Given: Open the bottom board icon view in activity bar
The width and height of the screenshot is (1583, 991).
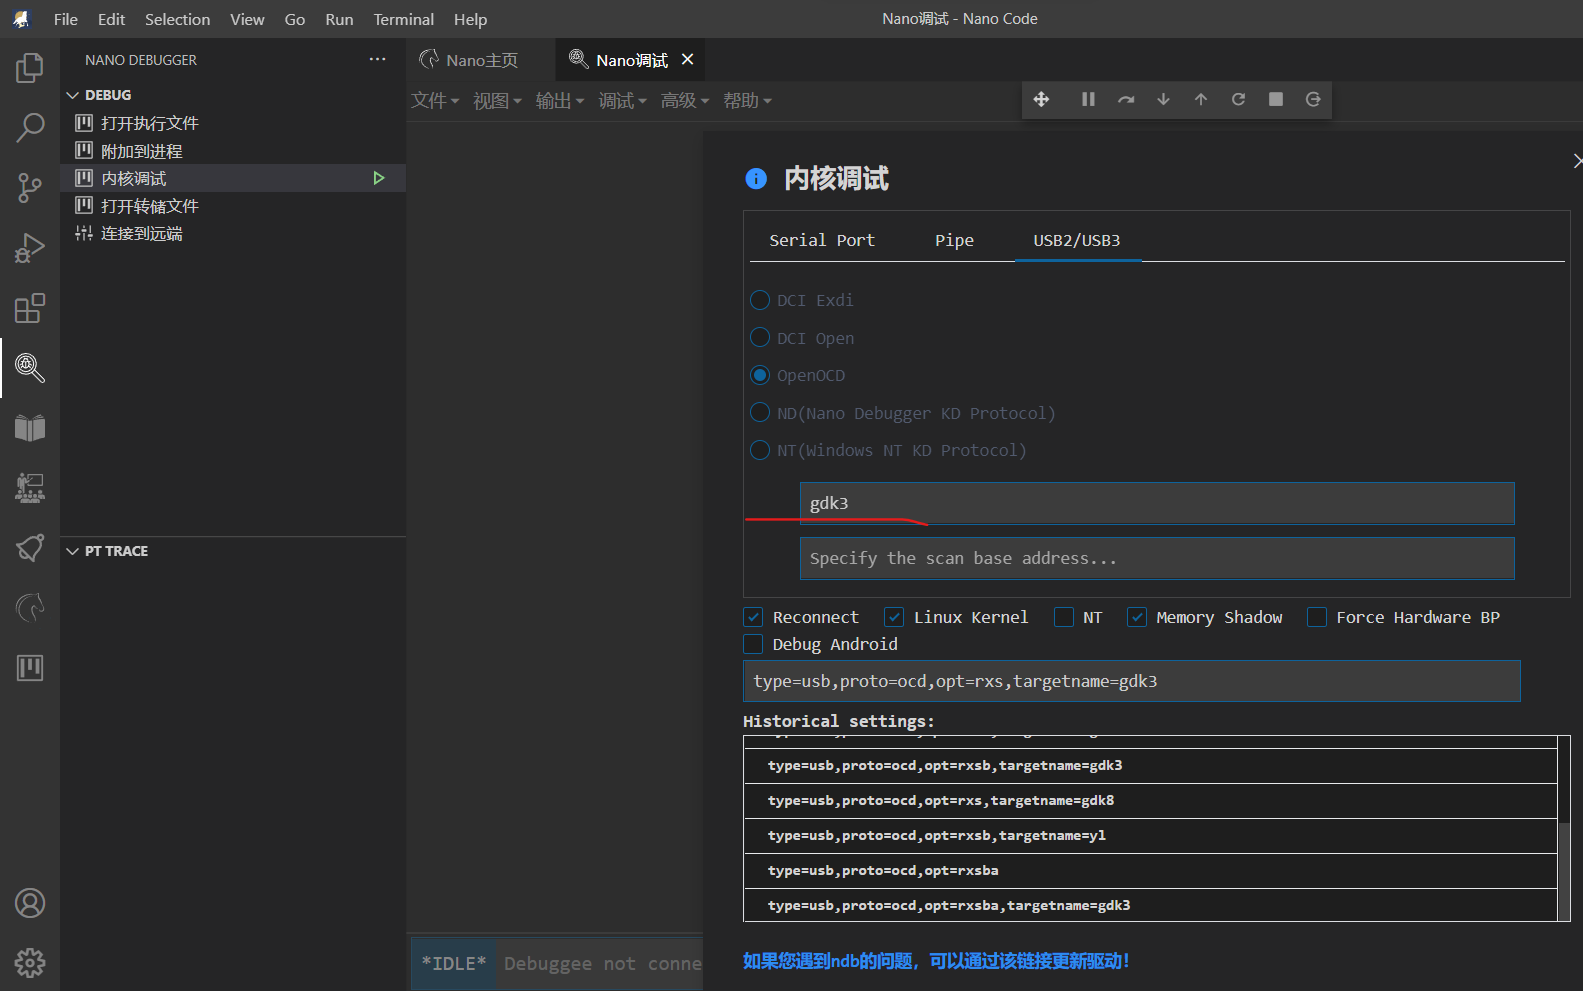Looking at the screenshot, I should [30, 668].
